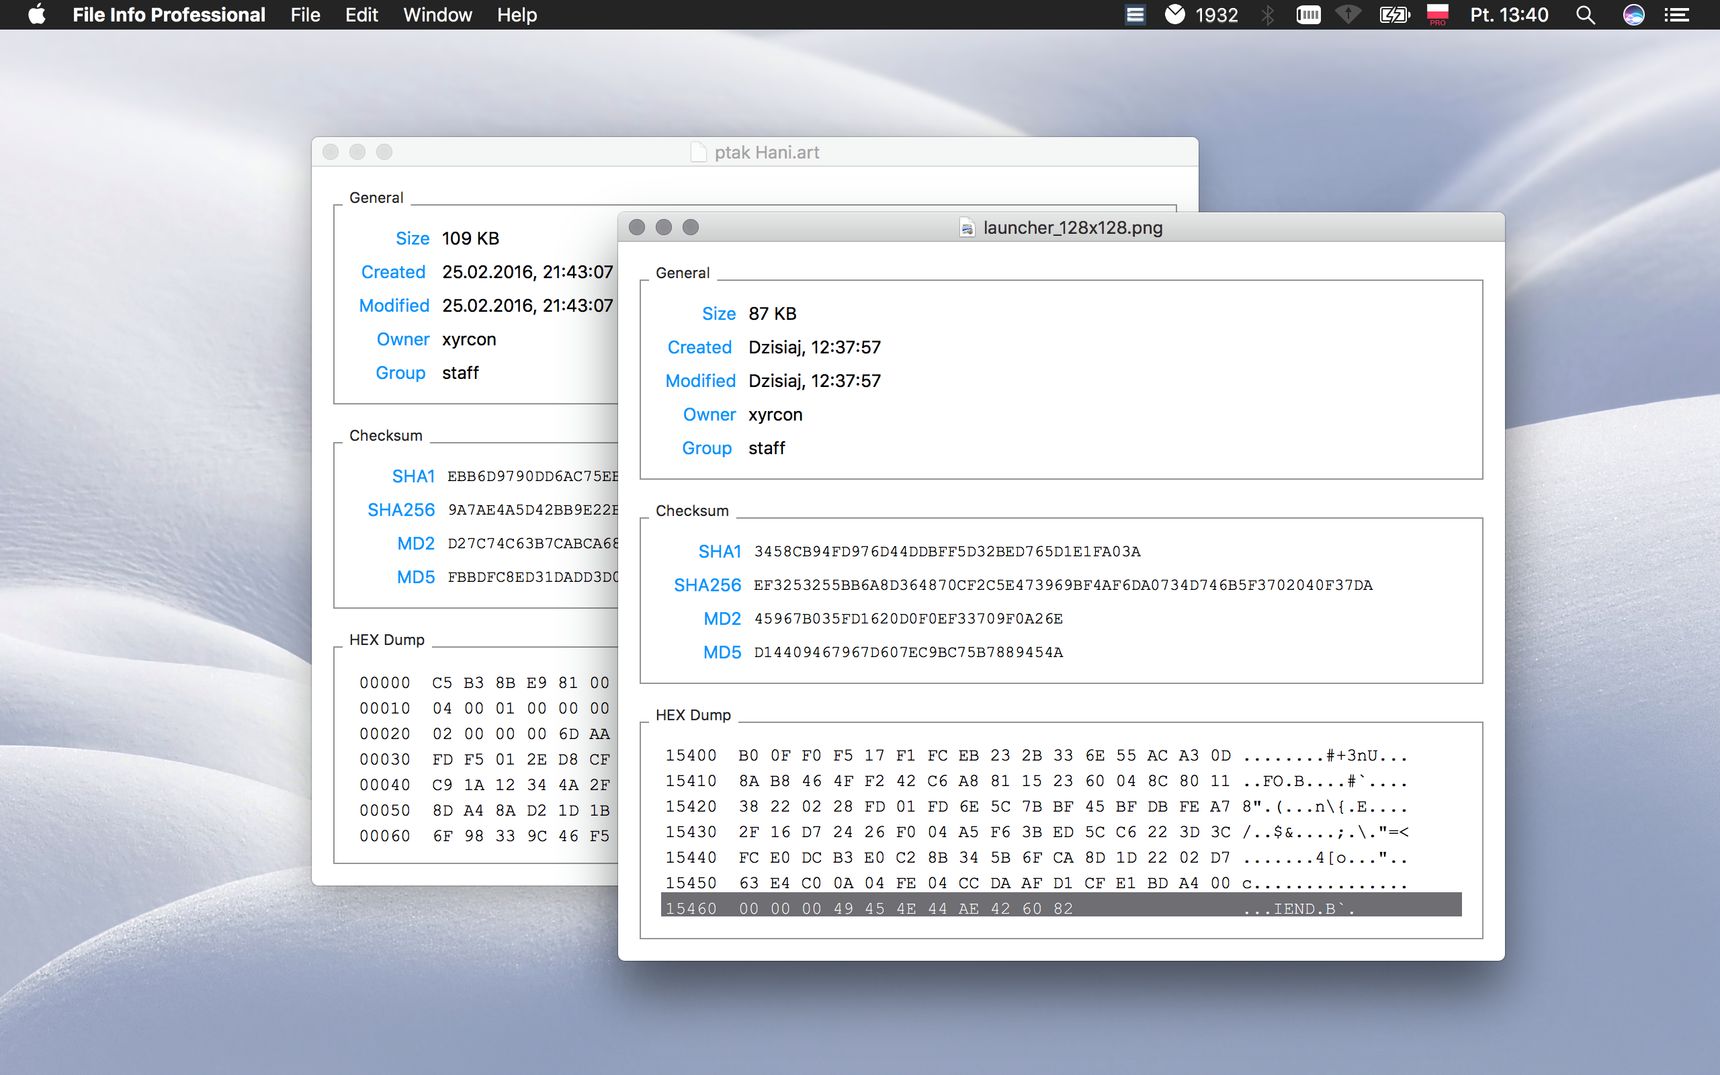Select hex dump row 15450
This screenshot has height=1075, width=1720.
[x=1061, y=883]
